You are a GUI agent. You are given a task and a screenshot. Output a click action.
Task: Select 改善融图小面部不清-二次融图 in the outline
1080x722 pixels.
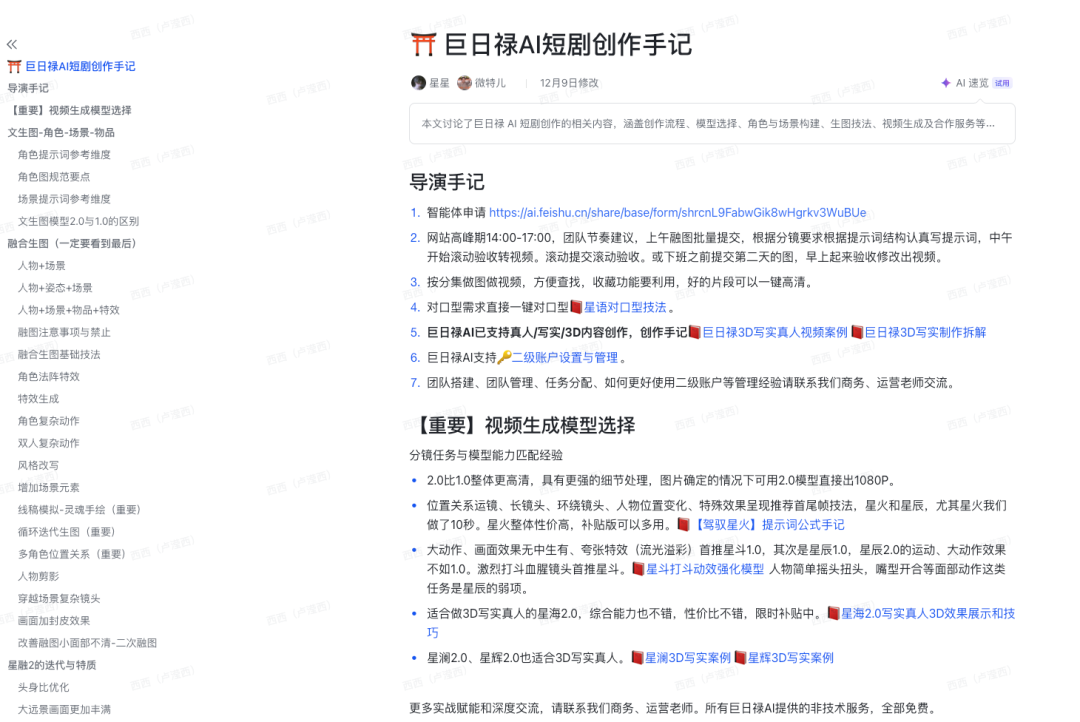coord(87,643)
